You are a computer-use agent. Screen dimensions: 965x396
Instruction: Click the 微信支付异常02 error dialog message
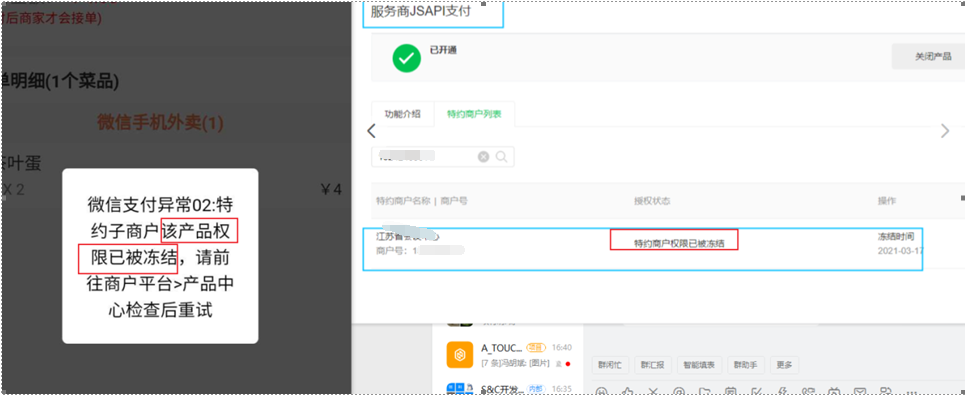pyautogui.click(x=160, y=256)
